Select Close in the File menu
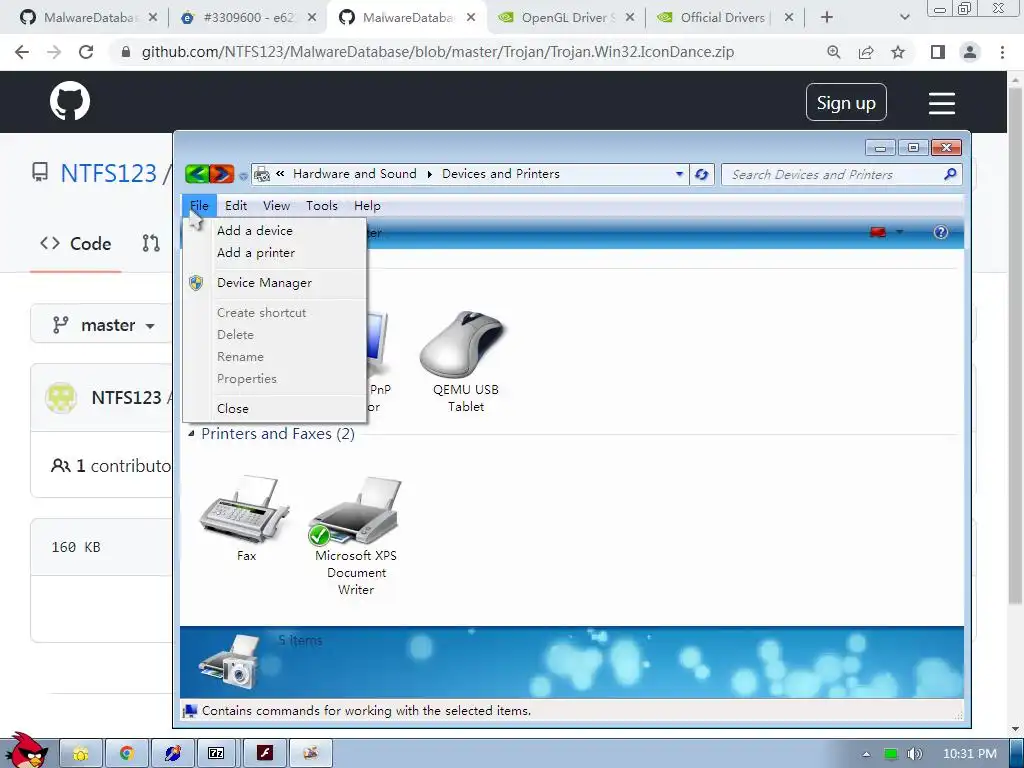The height and width of the screenshot is (768, 1024). click(274, 409)
